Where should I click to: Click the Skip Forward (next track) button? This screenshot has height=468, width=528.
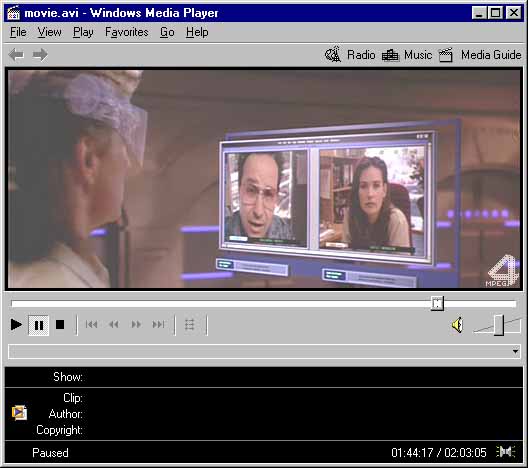click(158, 325)
